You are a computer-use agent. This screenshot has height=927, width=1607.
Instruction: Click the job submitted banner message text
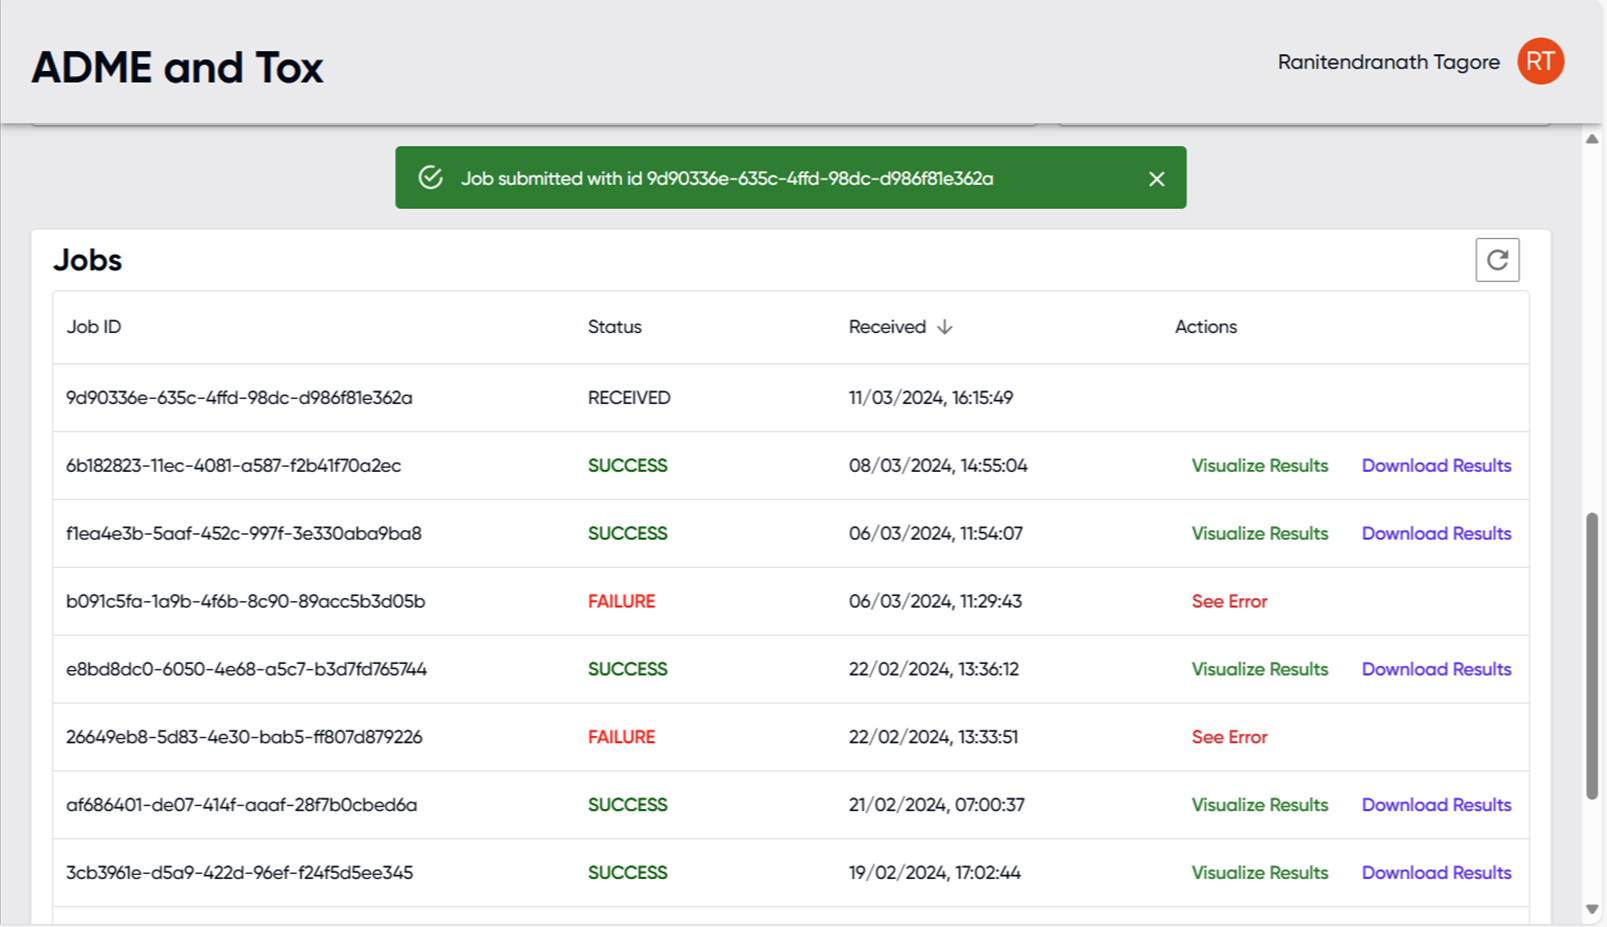pos(727,179)
